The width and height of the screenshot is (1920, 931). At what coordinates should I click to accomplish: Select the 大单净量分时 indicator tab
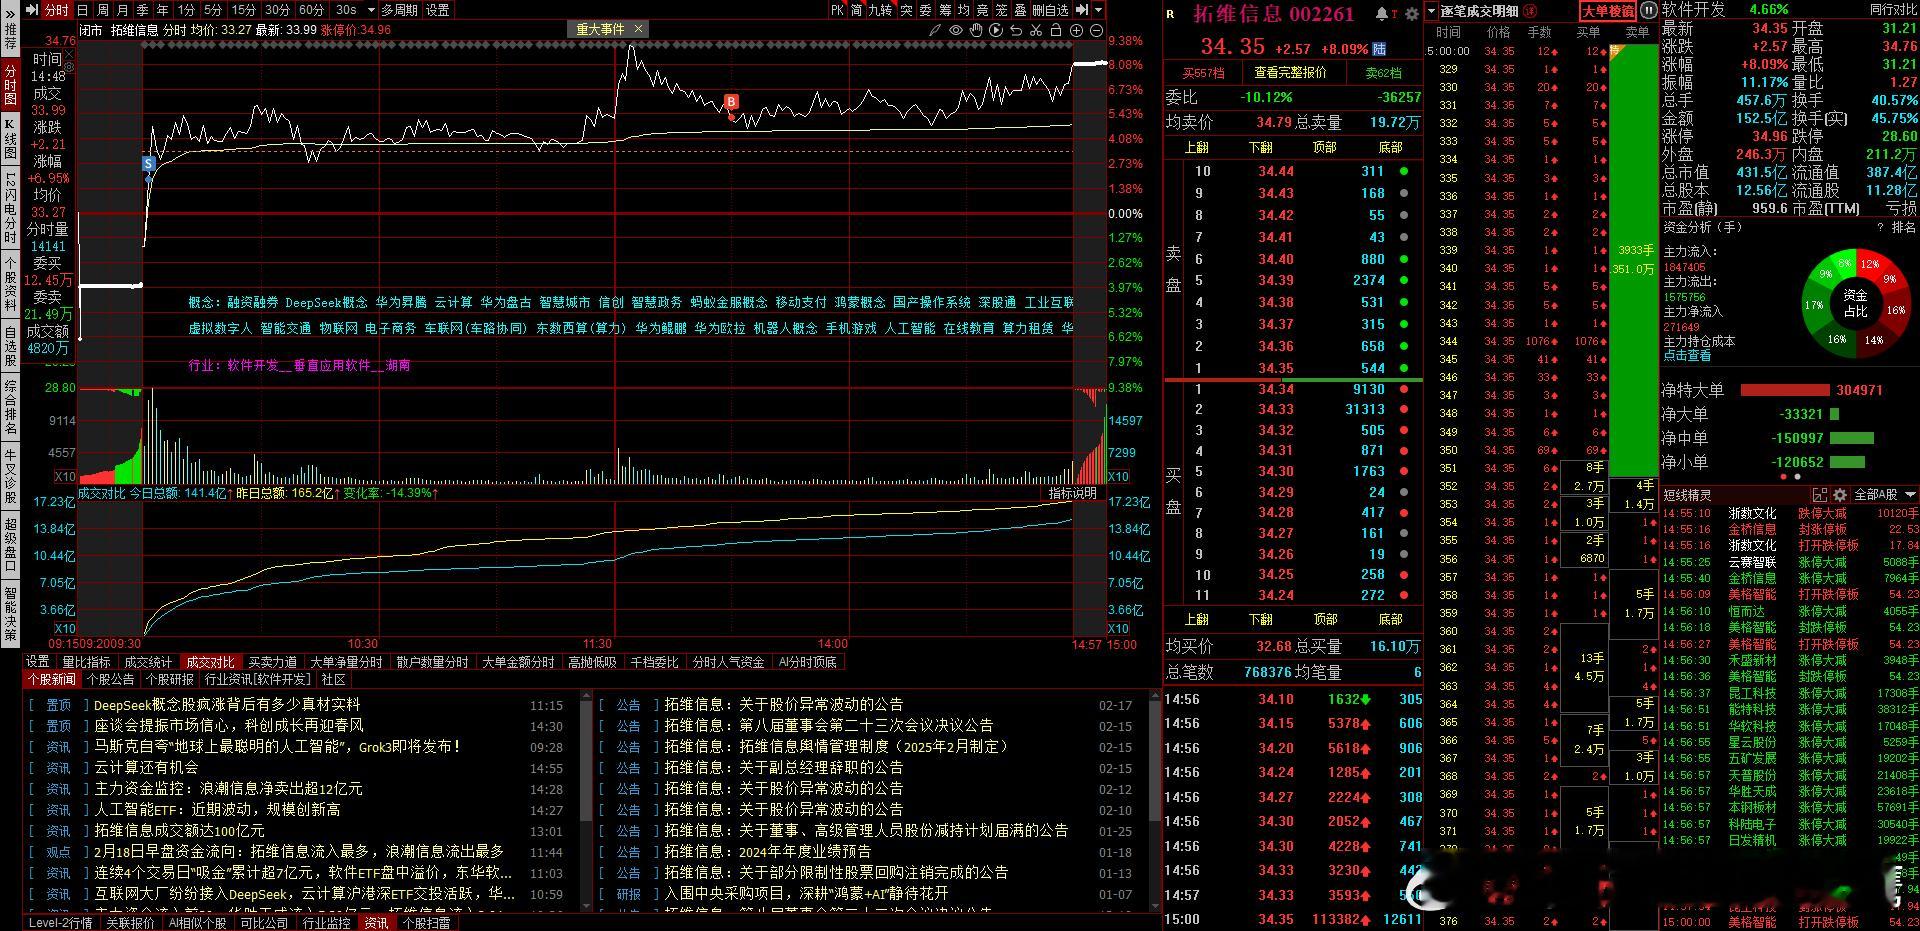point(346,662)
